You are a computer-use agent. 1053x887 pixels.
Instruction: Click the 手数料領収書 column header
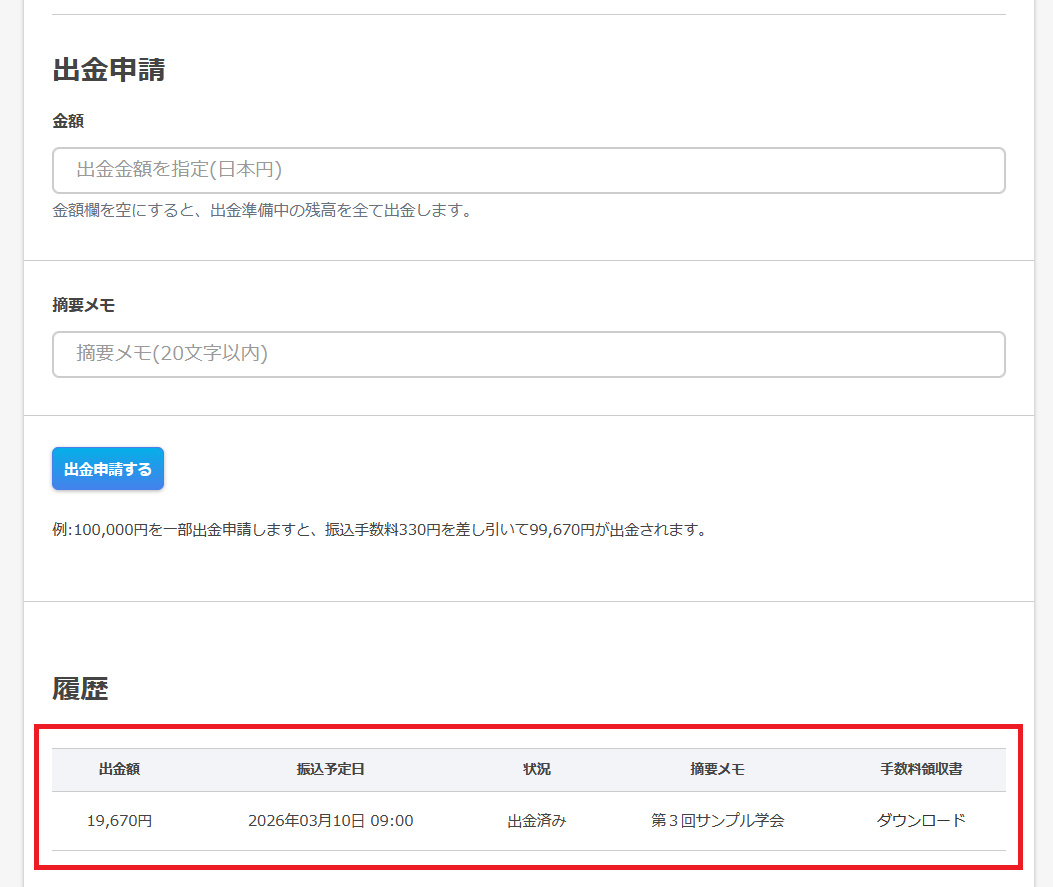pyautogui.click(x=921, y=769)
